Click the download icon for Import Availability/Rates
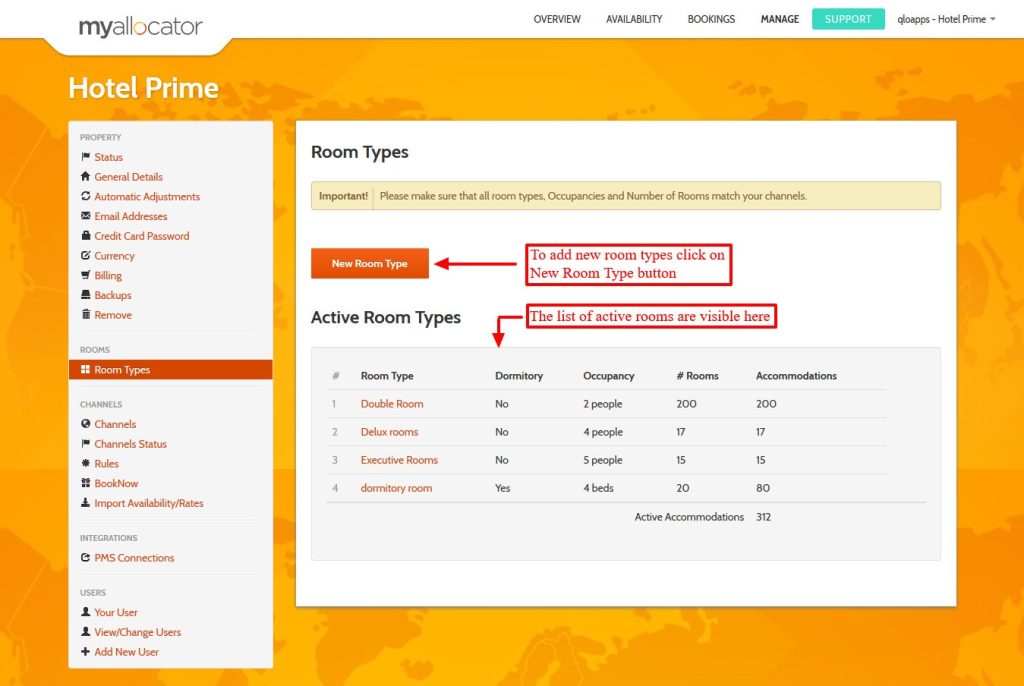The height and width of the screenshot is (686, 1024). [x=85, y=503]
